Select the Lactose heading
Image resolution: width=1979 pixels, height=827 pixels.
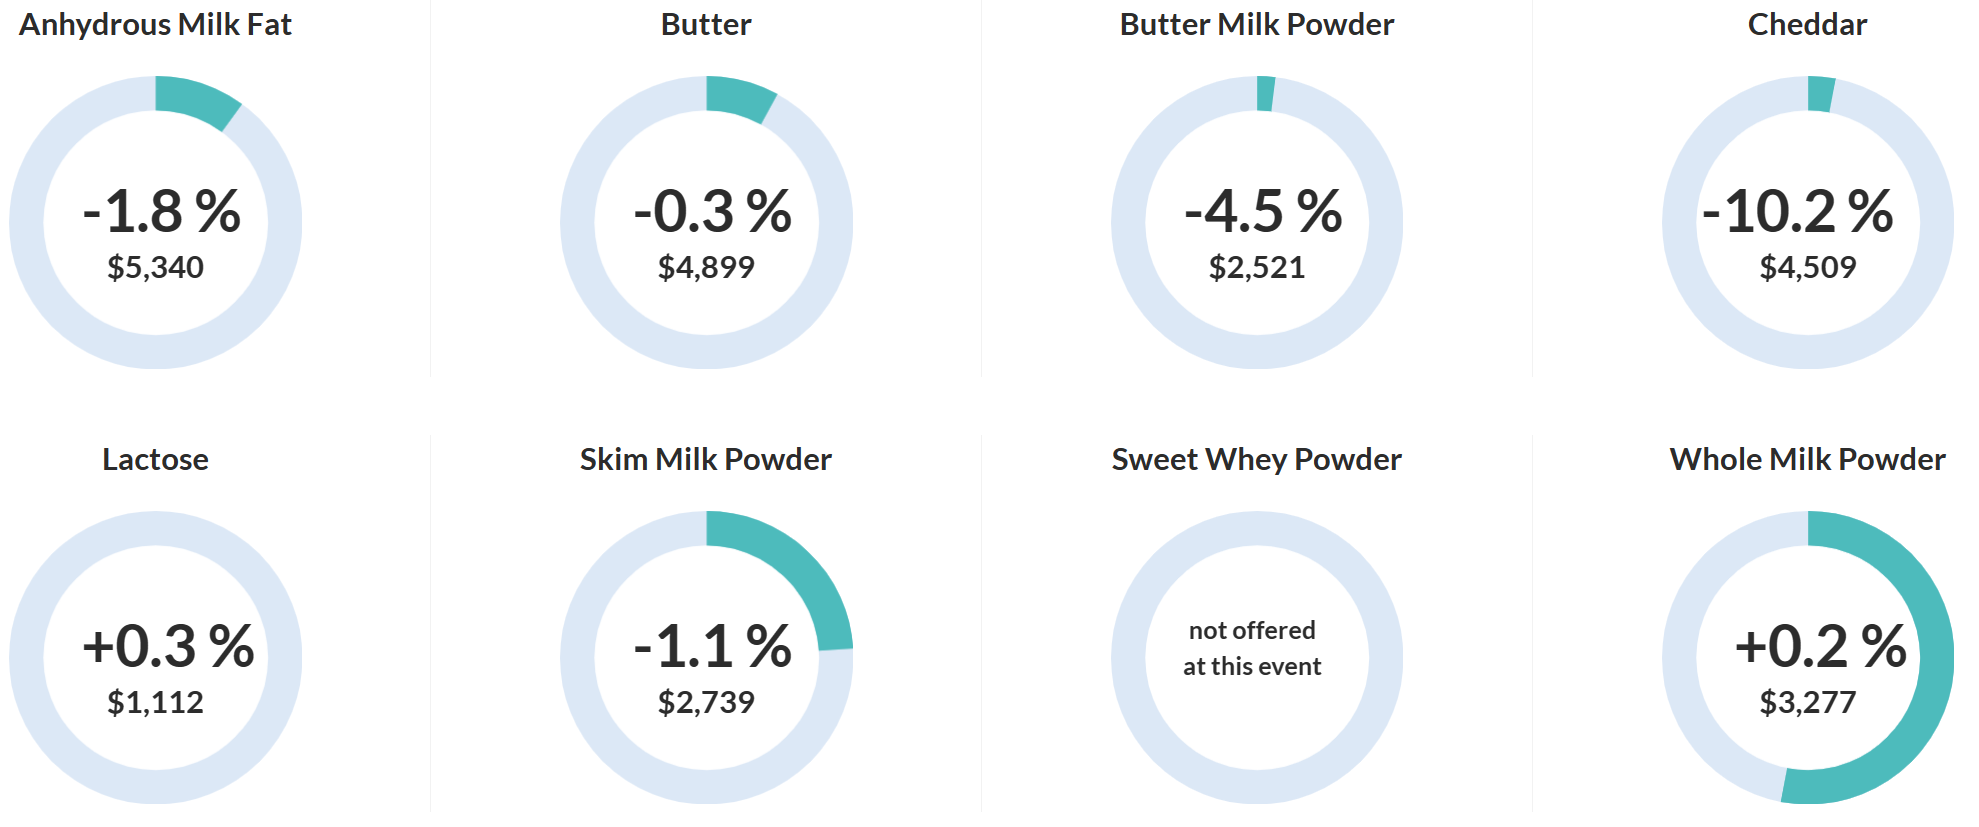pyautogui.click(x=155, y=459)
